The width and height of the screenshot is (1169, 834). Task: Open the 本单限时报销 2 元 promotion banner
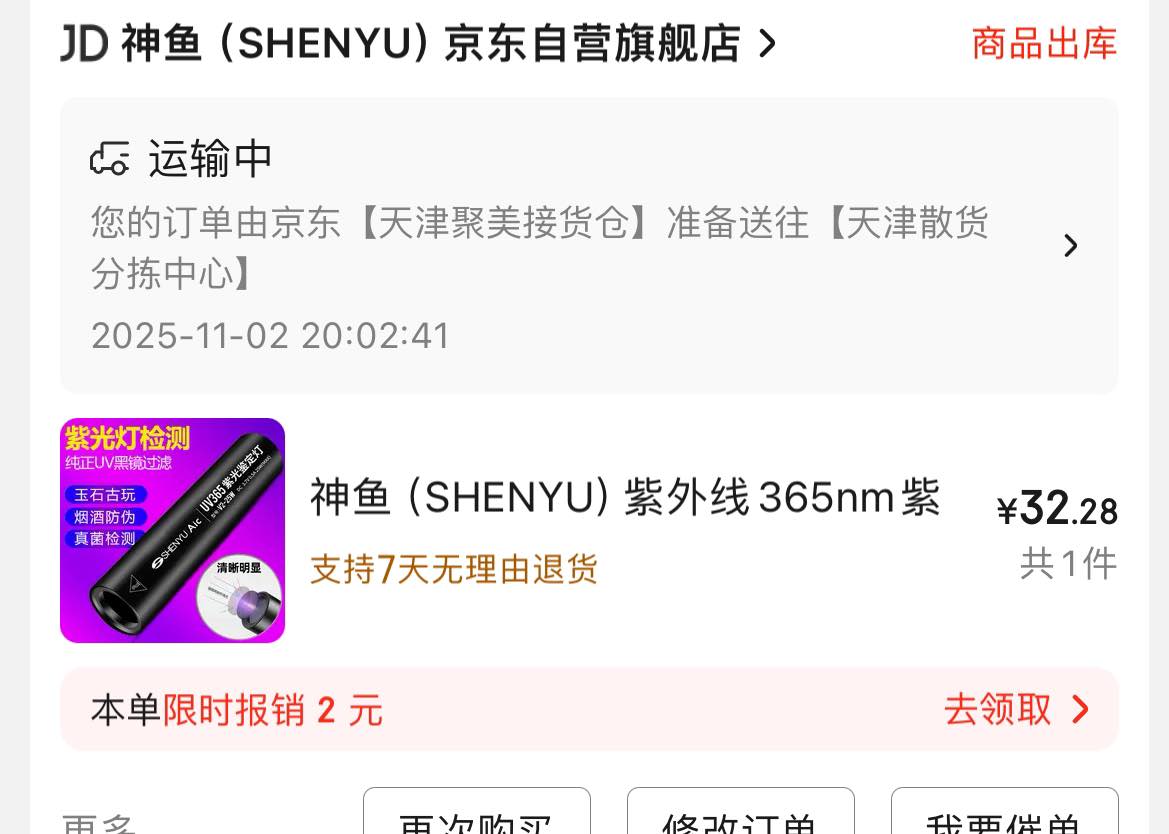pyautogui.click(x=589, y=709)
